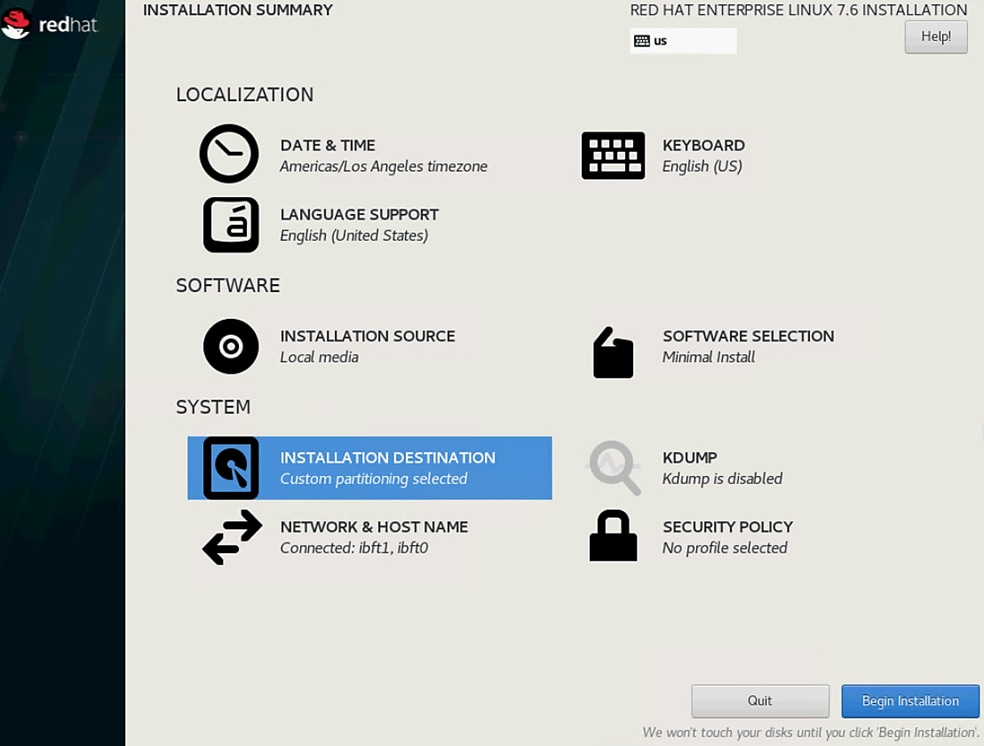The image size is (984, 746).
Task: Open SOFTWARE SELECTION label
Action: coord(748,336)
